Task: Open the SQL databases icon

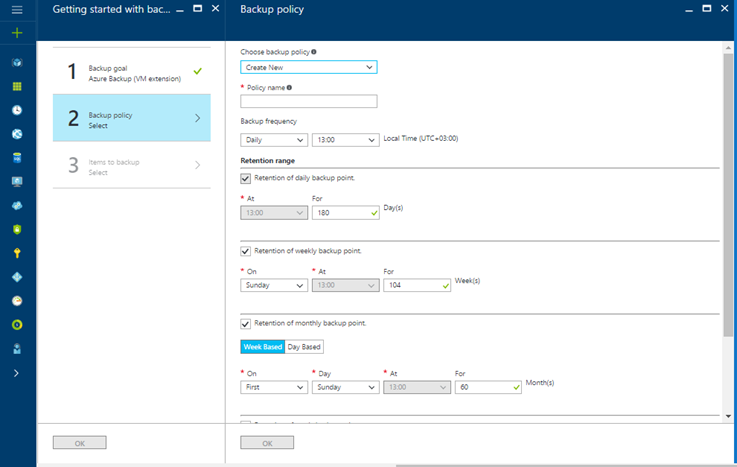Action: coord(17,158)
